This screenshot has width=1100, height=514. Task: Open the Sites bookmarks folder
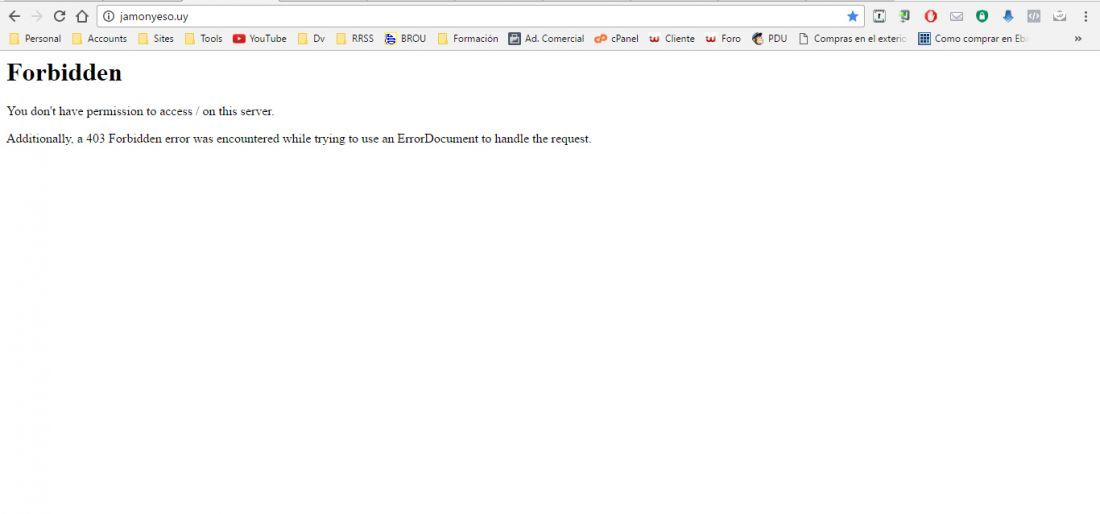click(x=156, y=39)
